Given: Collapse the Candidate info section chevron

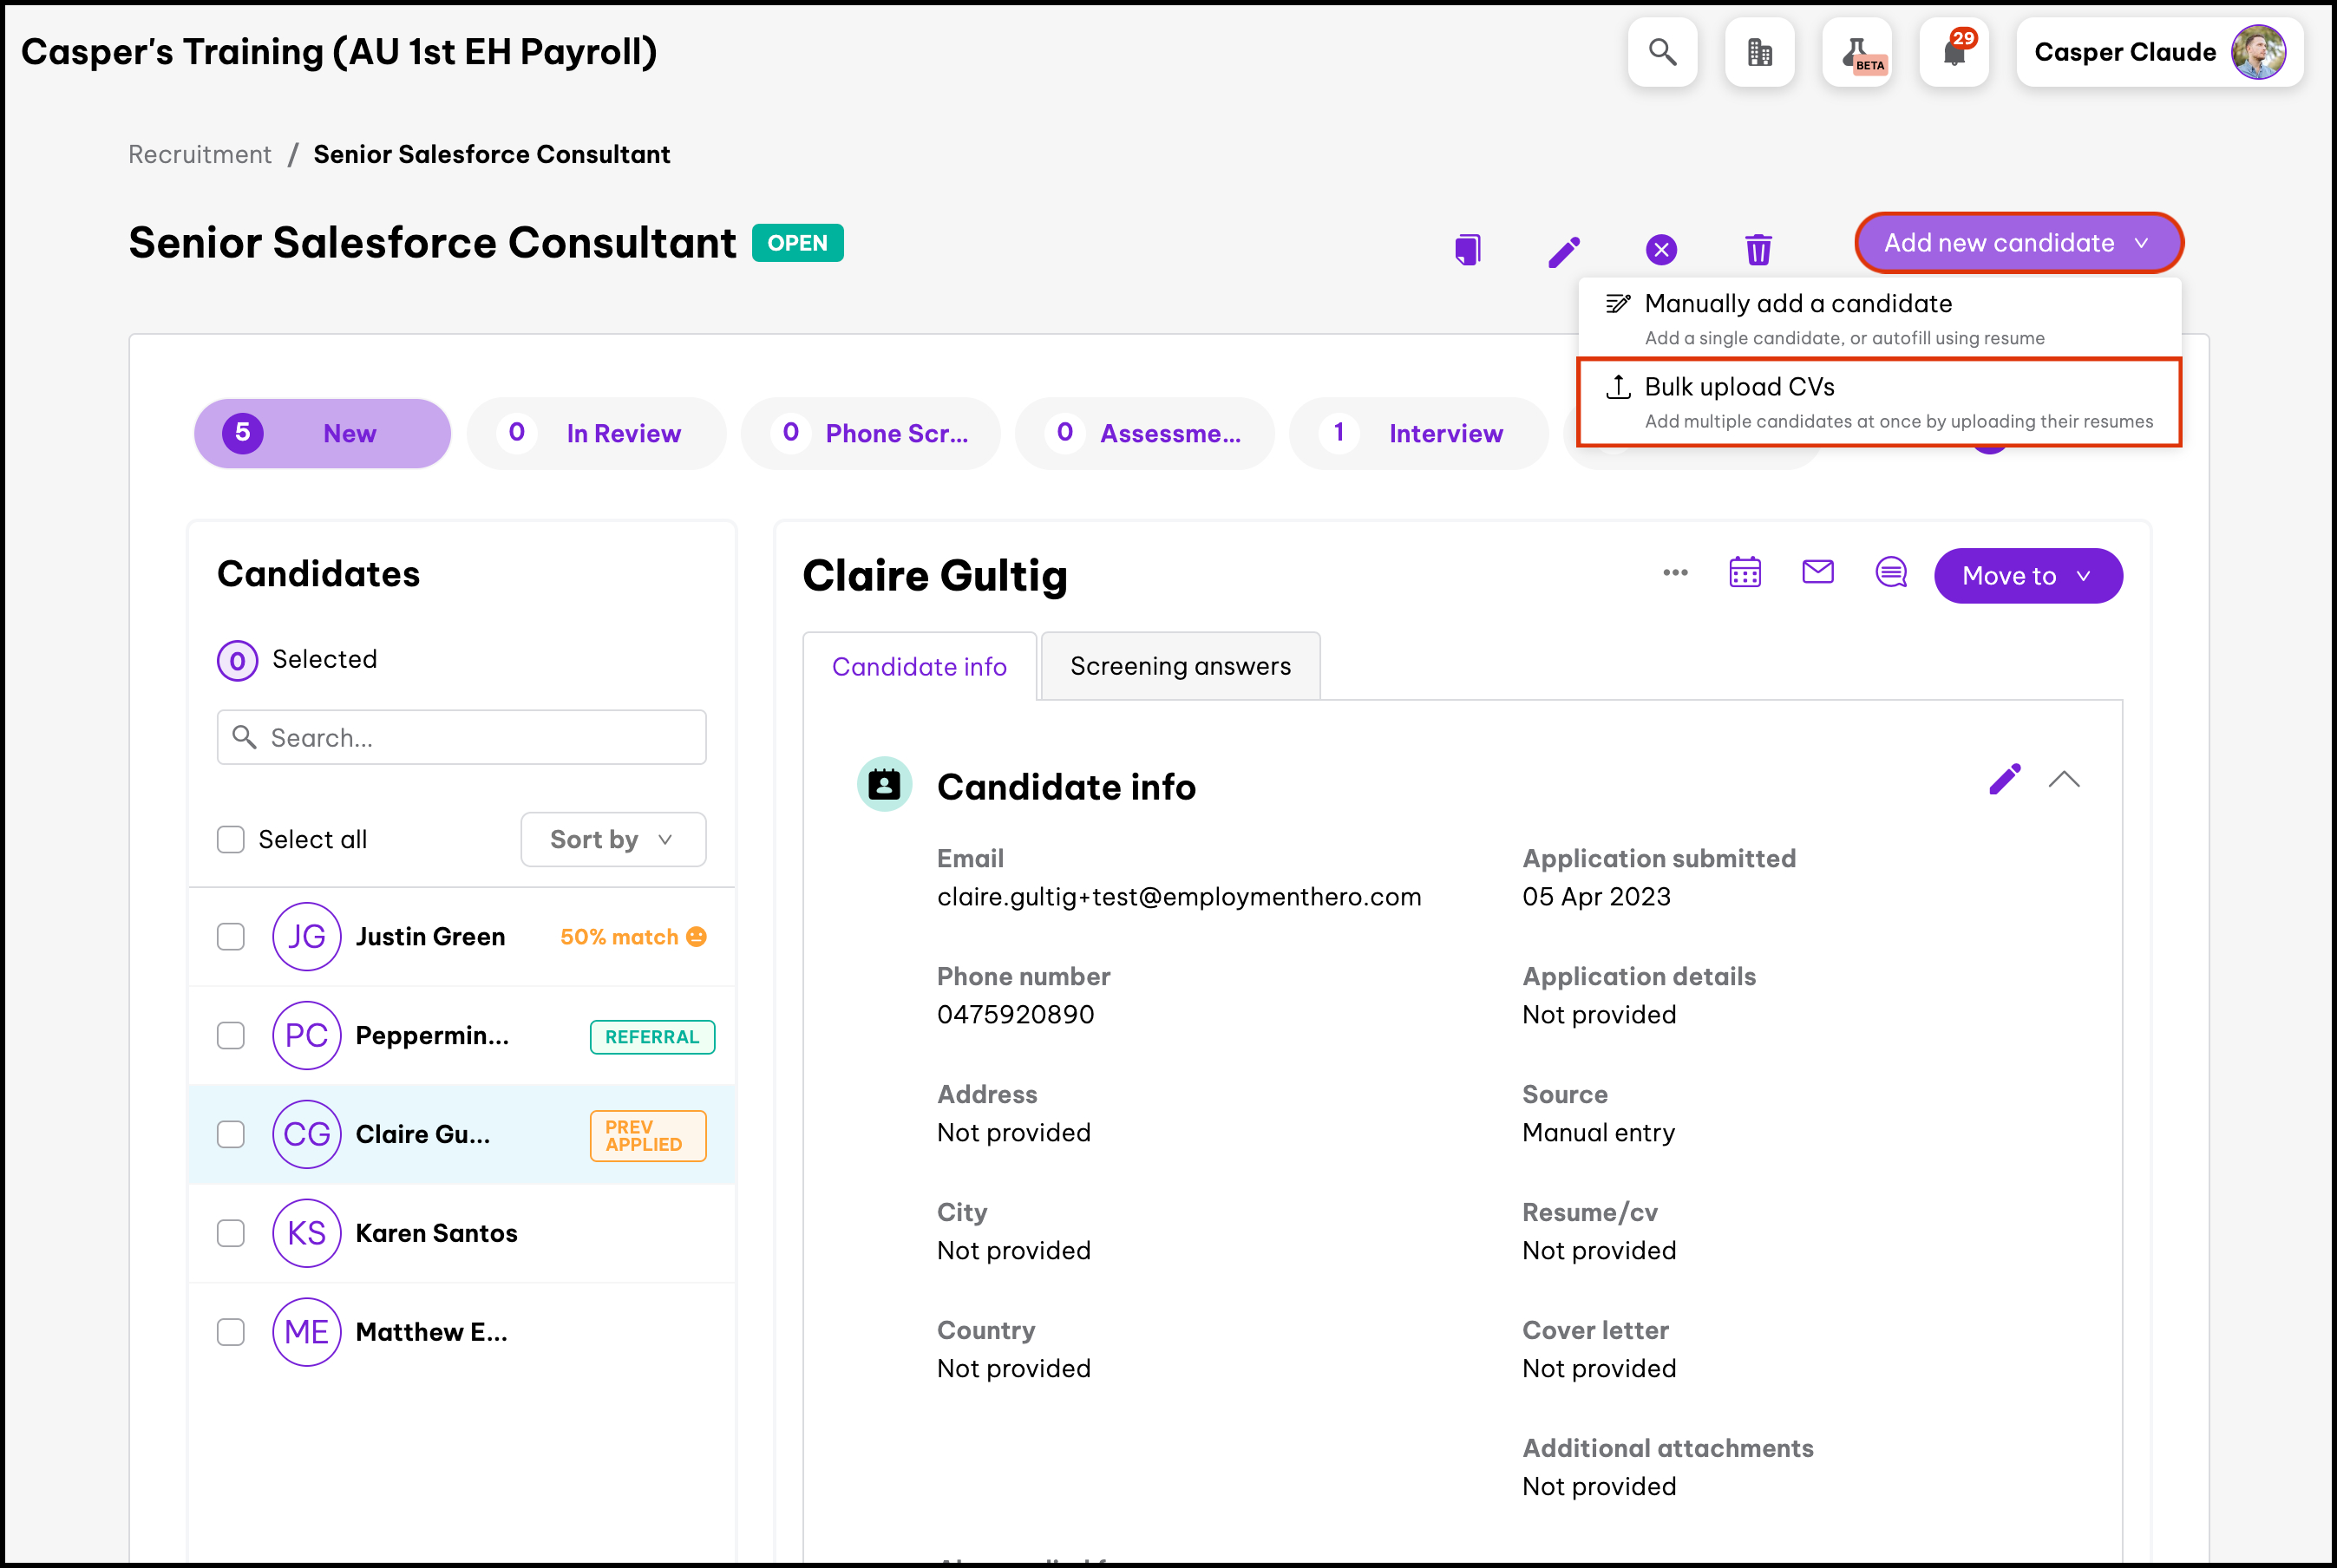Looking at the screenshot, I should point(2063,780).
